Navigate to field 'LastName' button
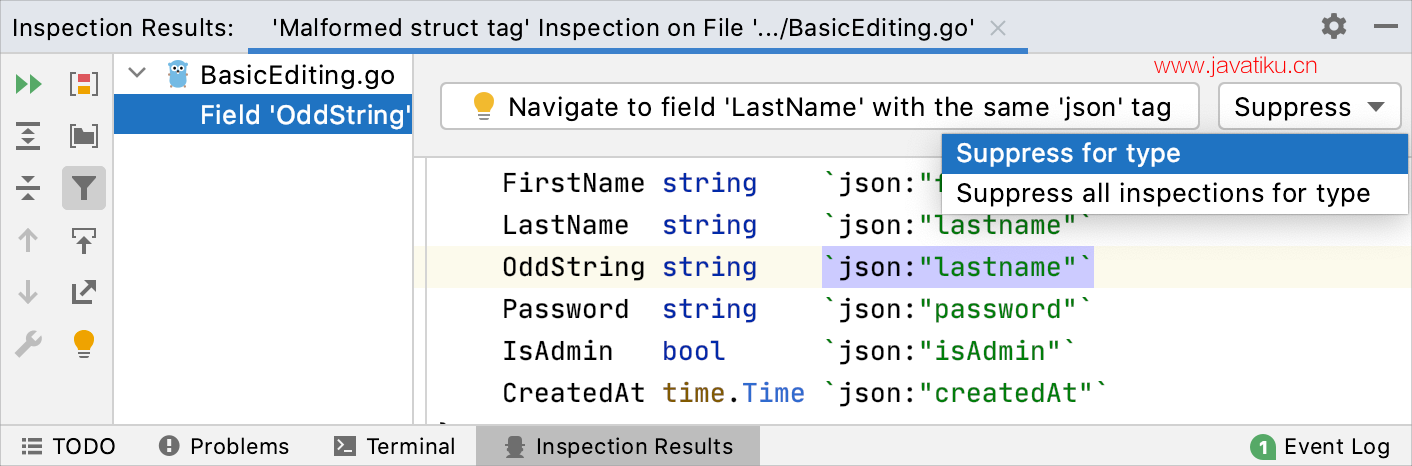This screenshot has height=466, width=1412. (820, 107)
